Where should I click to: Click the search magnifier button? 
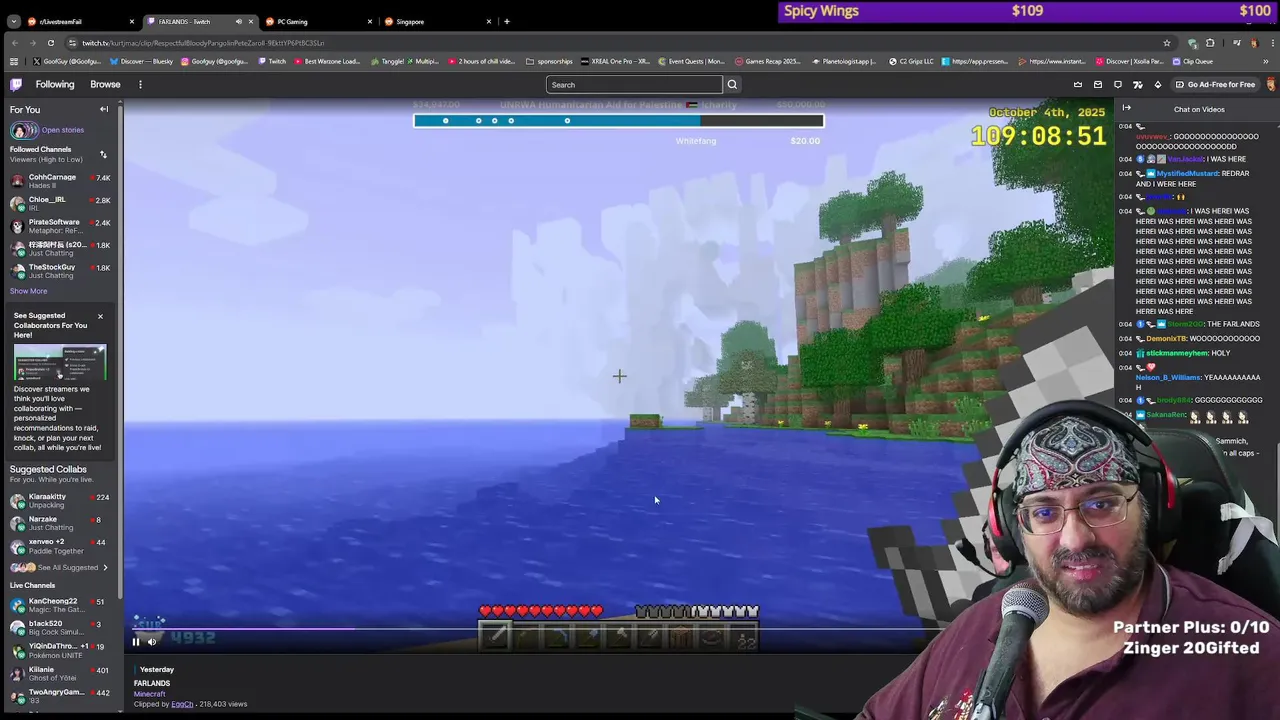[x=732, y=85]
